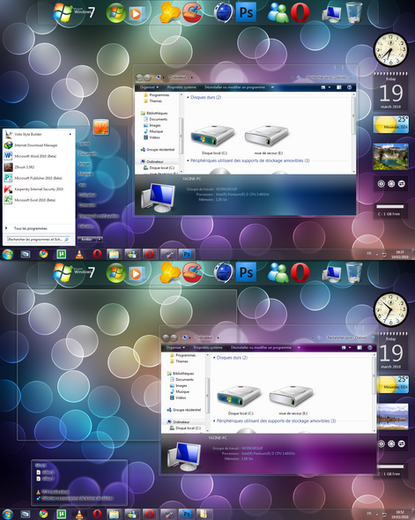Viewport: 415px width, 520px height.
Task: Open the Documents link in Start menu right pane
Action: pos(88,153)
